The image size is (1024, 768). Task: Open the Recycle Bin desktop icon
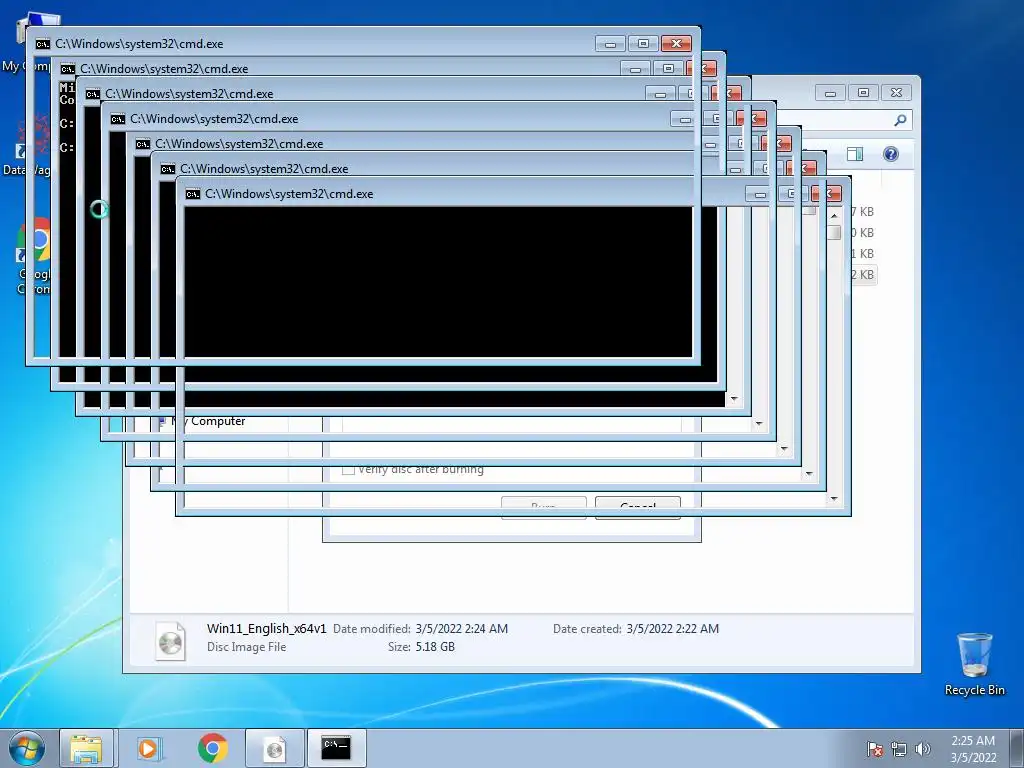point(974,663)
